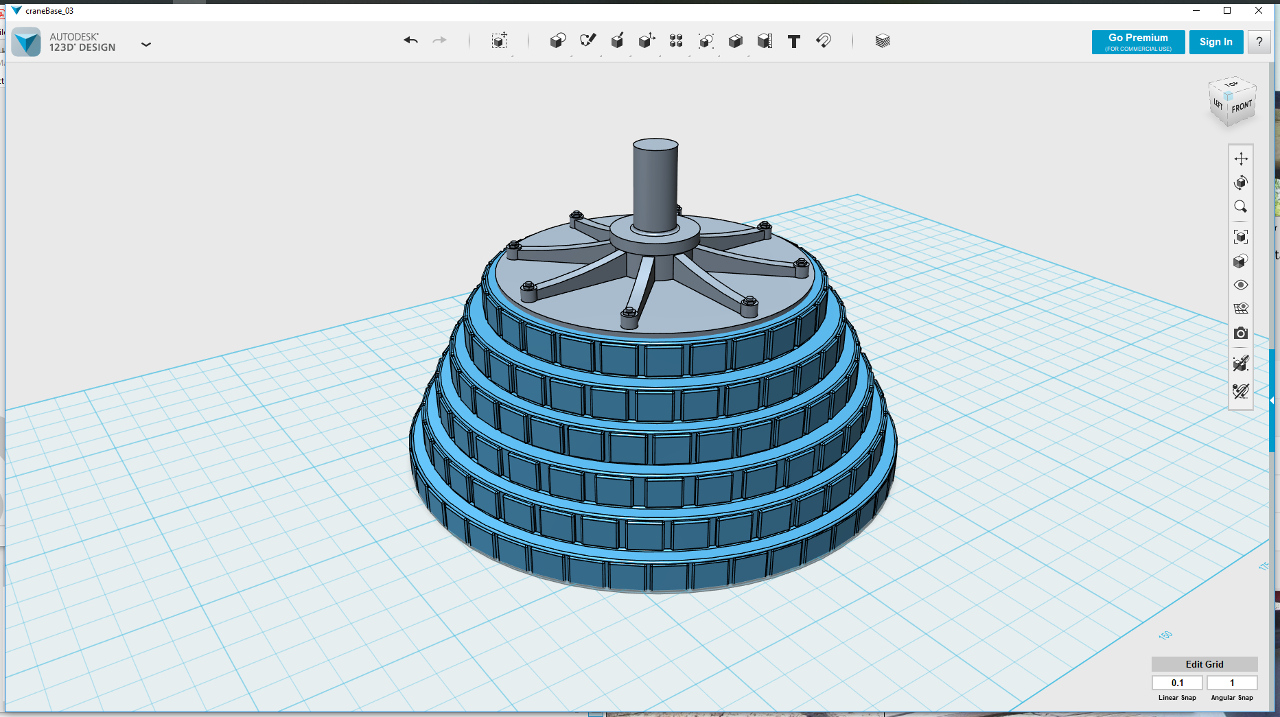Open materials and outlines display options
This screenshot has height=717, width=1280.
click(x=1241, y=261)
